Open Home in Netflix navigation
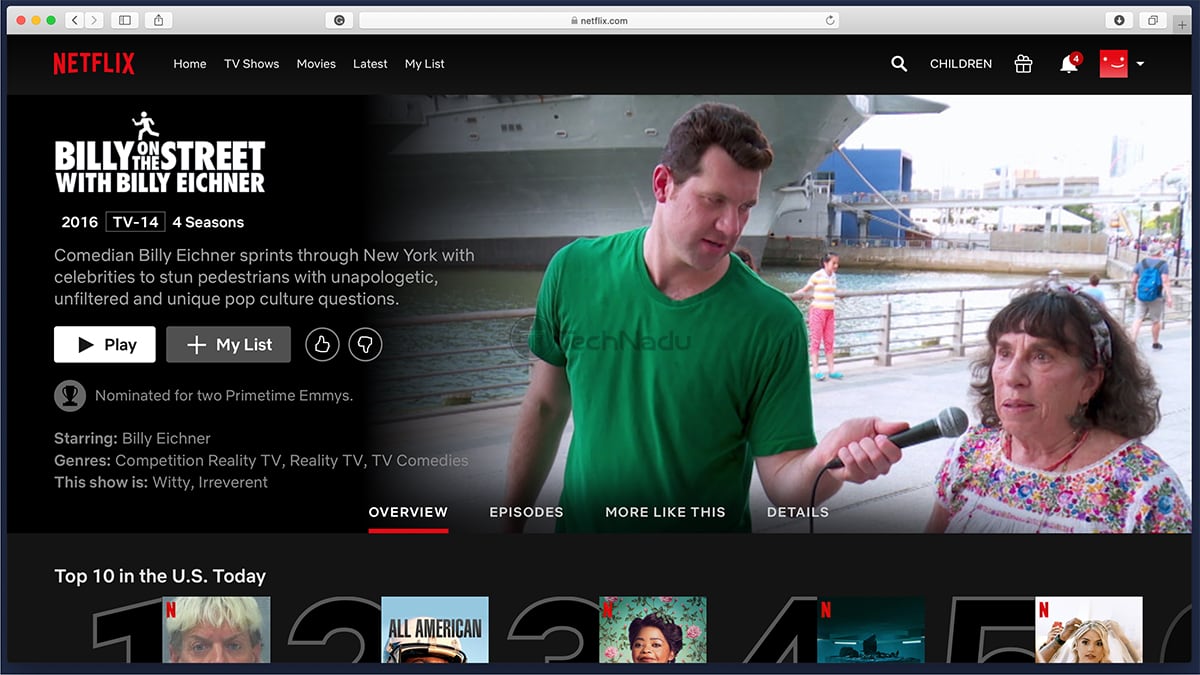1200x675 pixels. (190, 64)
